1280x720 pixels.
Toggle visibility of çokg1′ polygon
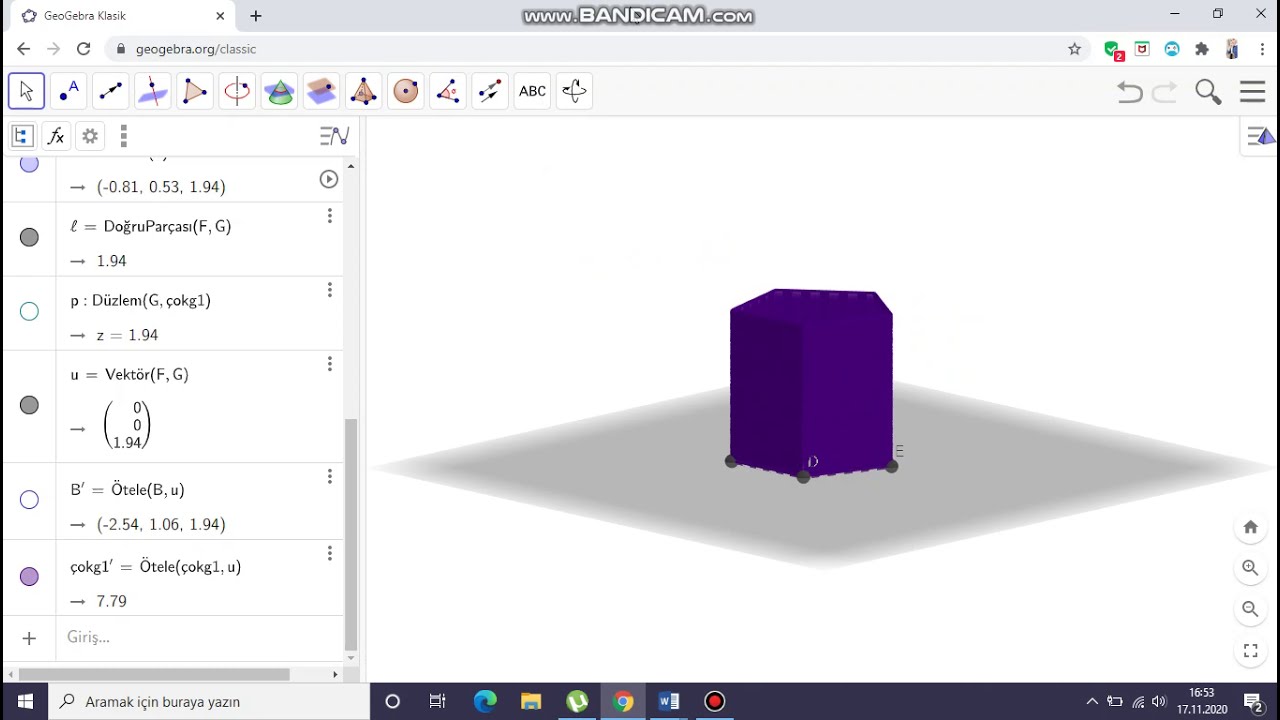tap(29, 577)
